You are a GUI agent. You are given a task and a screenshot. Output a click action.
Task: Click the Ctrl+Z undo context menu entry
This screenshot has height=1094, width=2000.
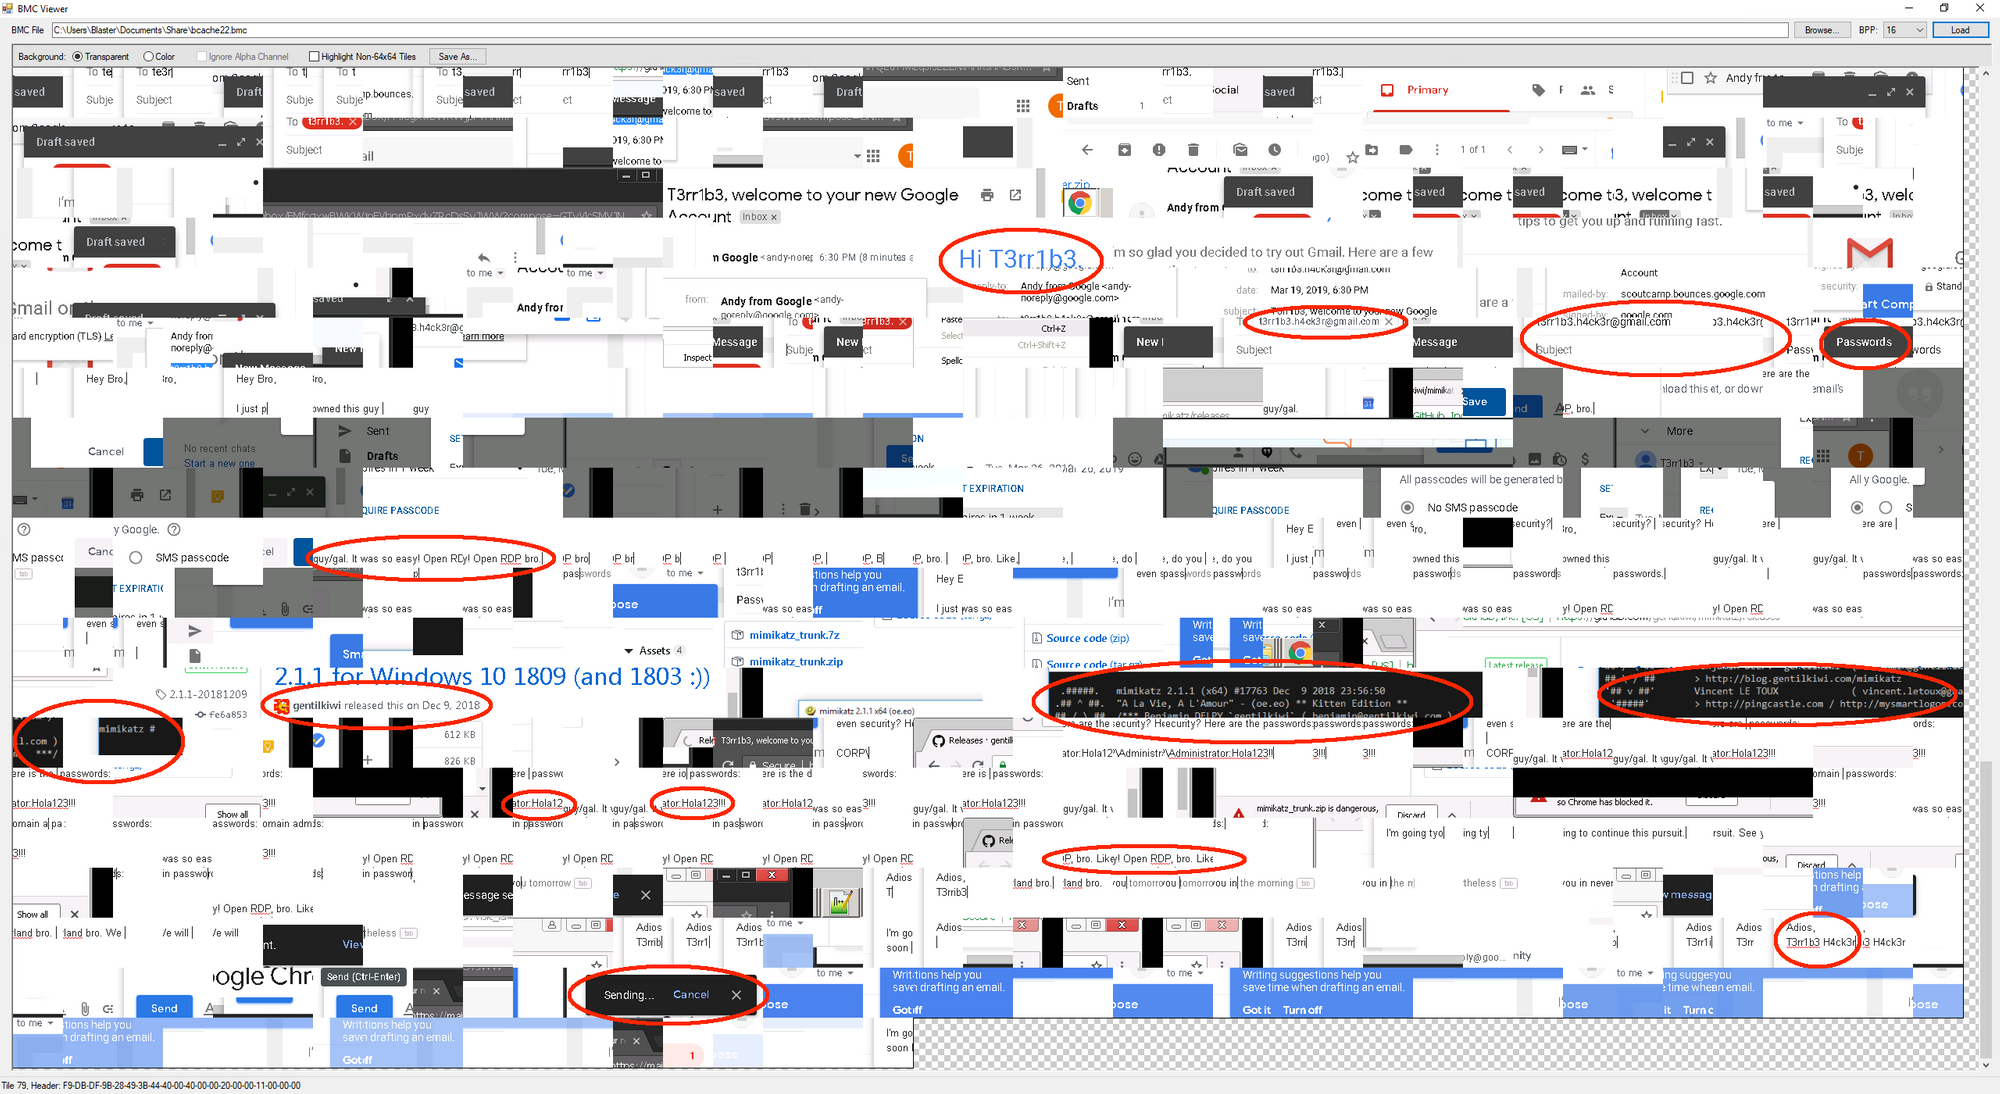tap(1053, 328)
